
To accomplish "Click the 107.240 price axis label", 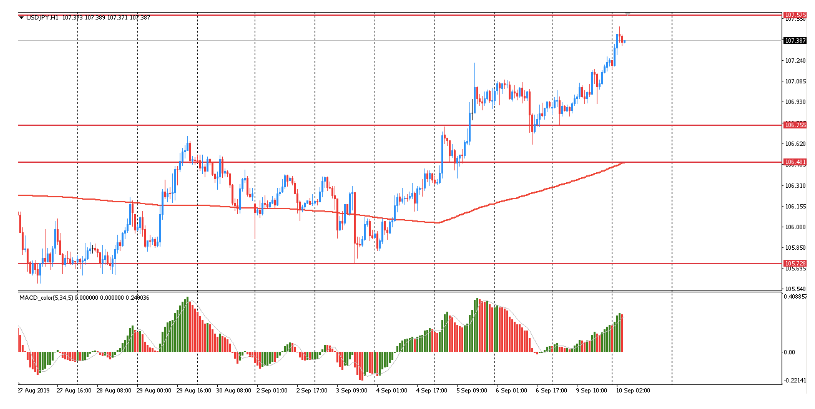I will (x=795, y=61).
